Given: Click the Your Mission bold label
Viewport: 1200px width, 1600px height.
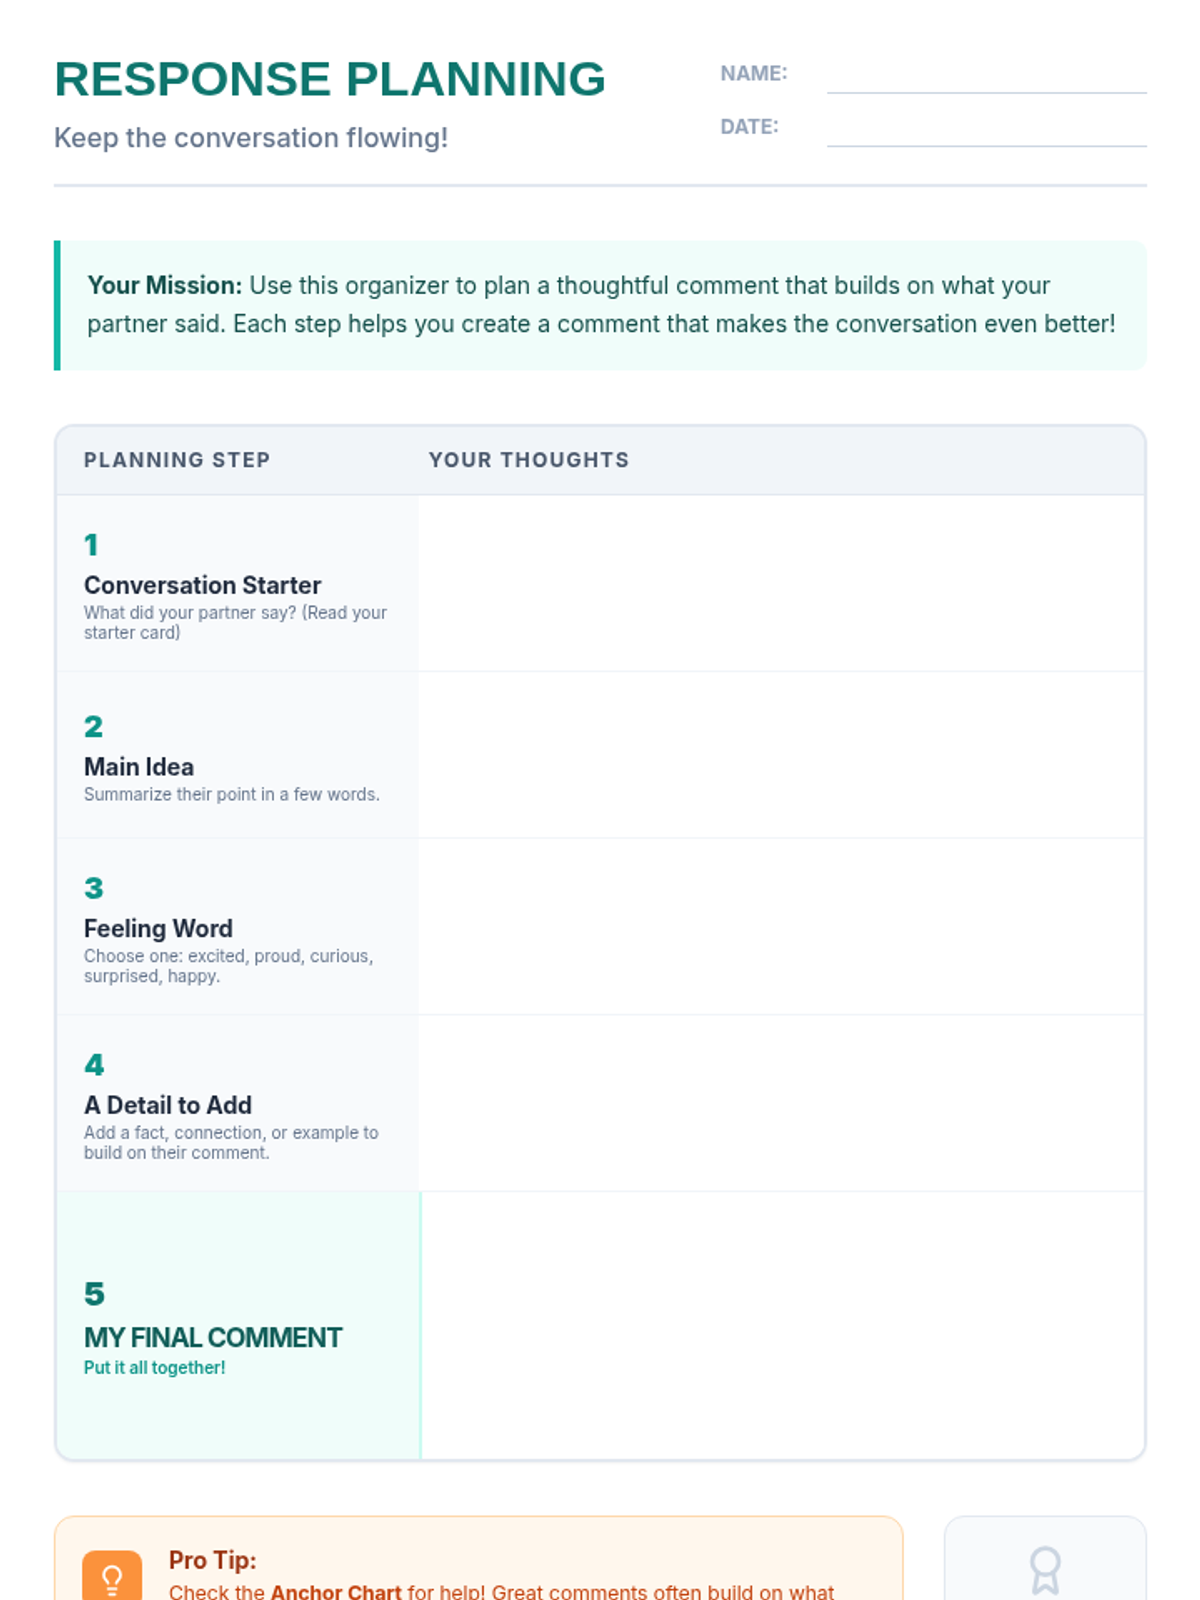Looking at the screenshot, I should (165, 286).
